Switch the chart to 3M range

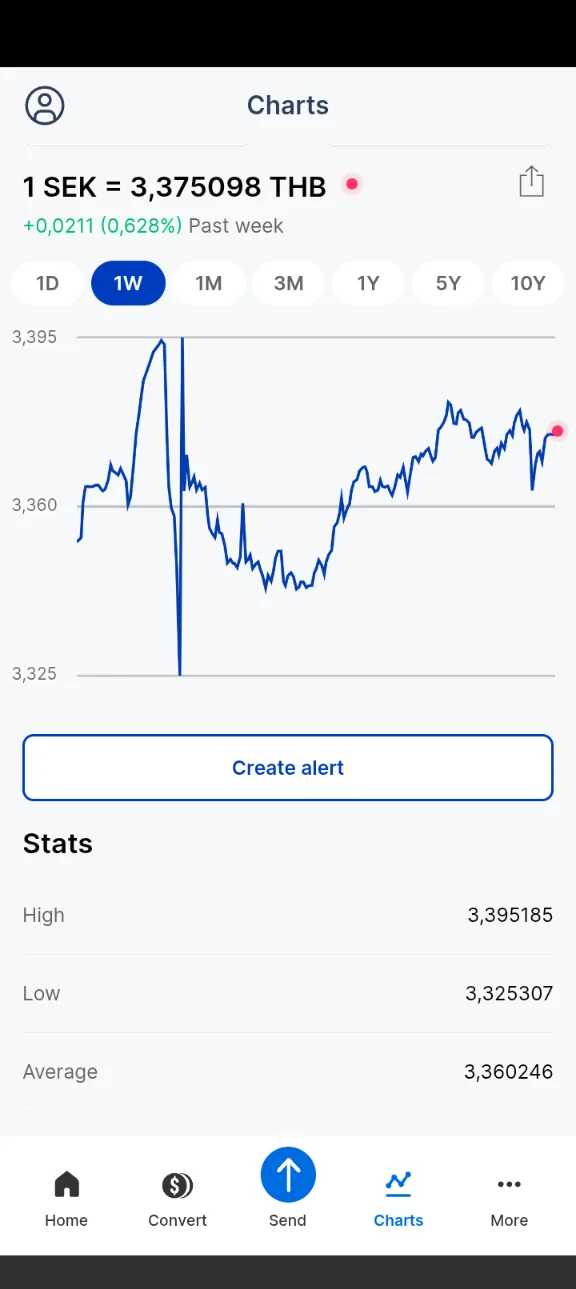click(x=288, y=283)
